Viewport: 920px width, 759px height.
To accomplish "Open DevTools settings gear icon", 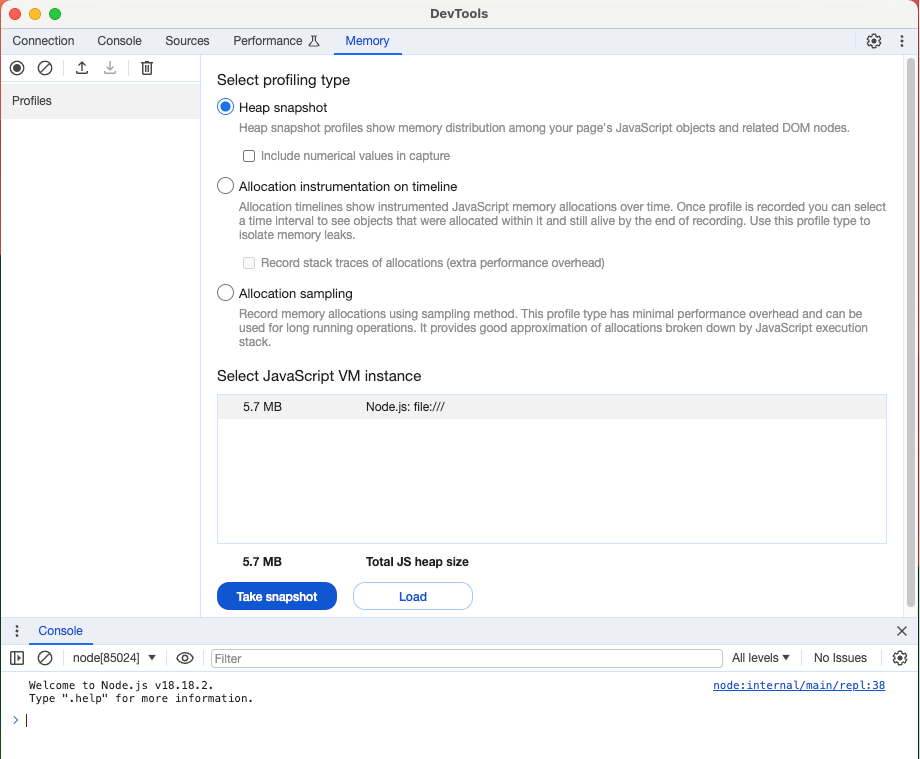I will (x=874, y=41).
